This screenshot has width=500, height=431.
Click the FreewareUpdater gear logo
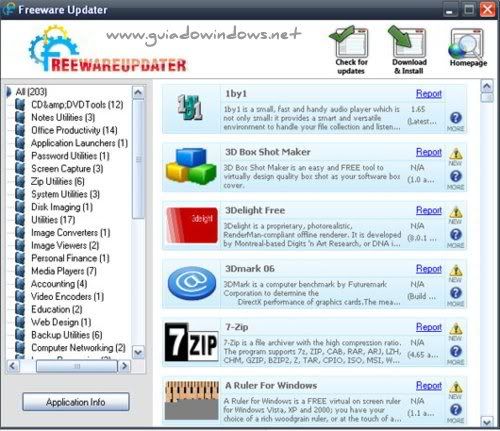pyautogui.click(x=53, y=48)
